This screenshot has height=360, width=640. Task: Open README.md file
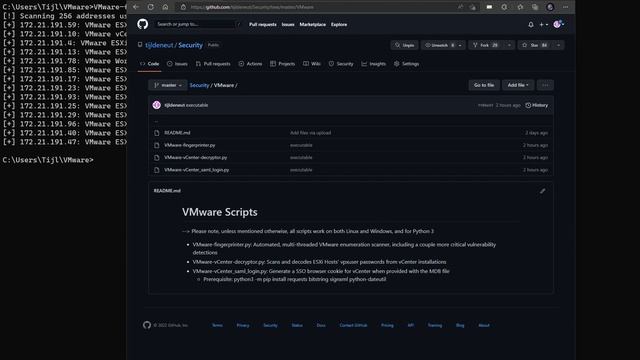[177, 133]
